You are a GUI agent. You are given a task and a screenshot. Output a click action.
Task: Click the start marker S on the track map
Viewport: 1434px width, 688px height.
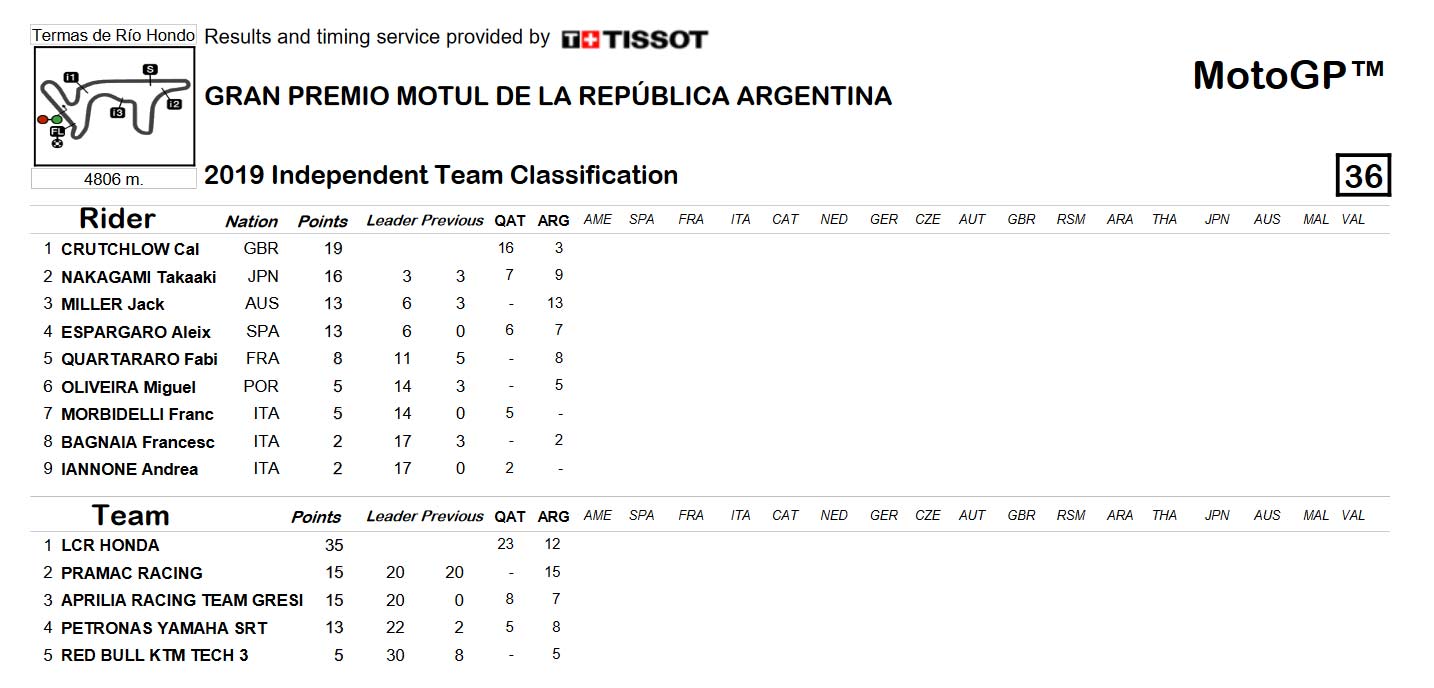pos(150,69)
